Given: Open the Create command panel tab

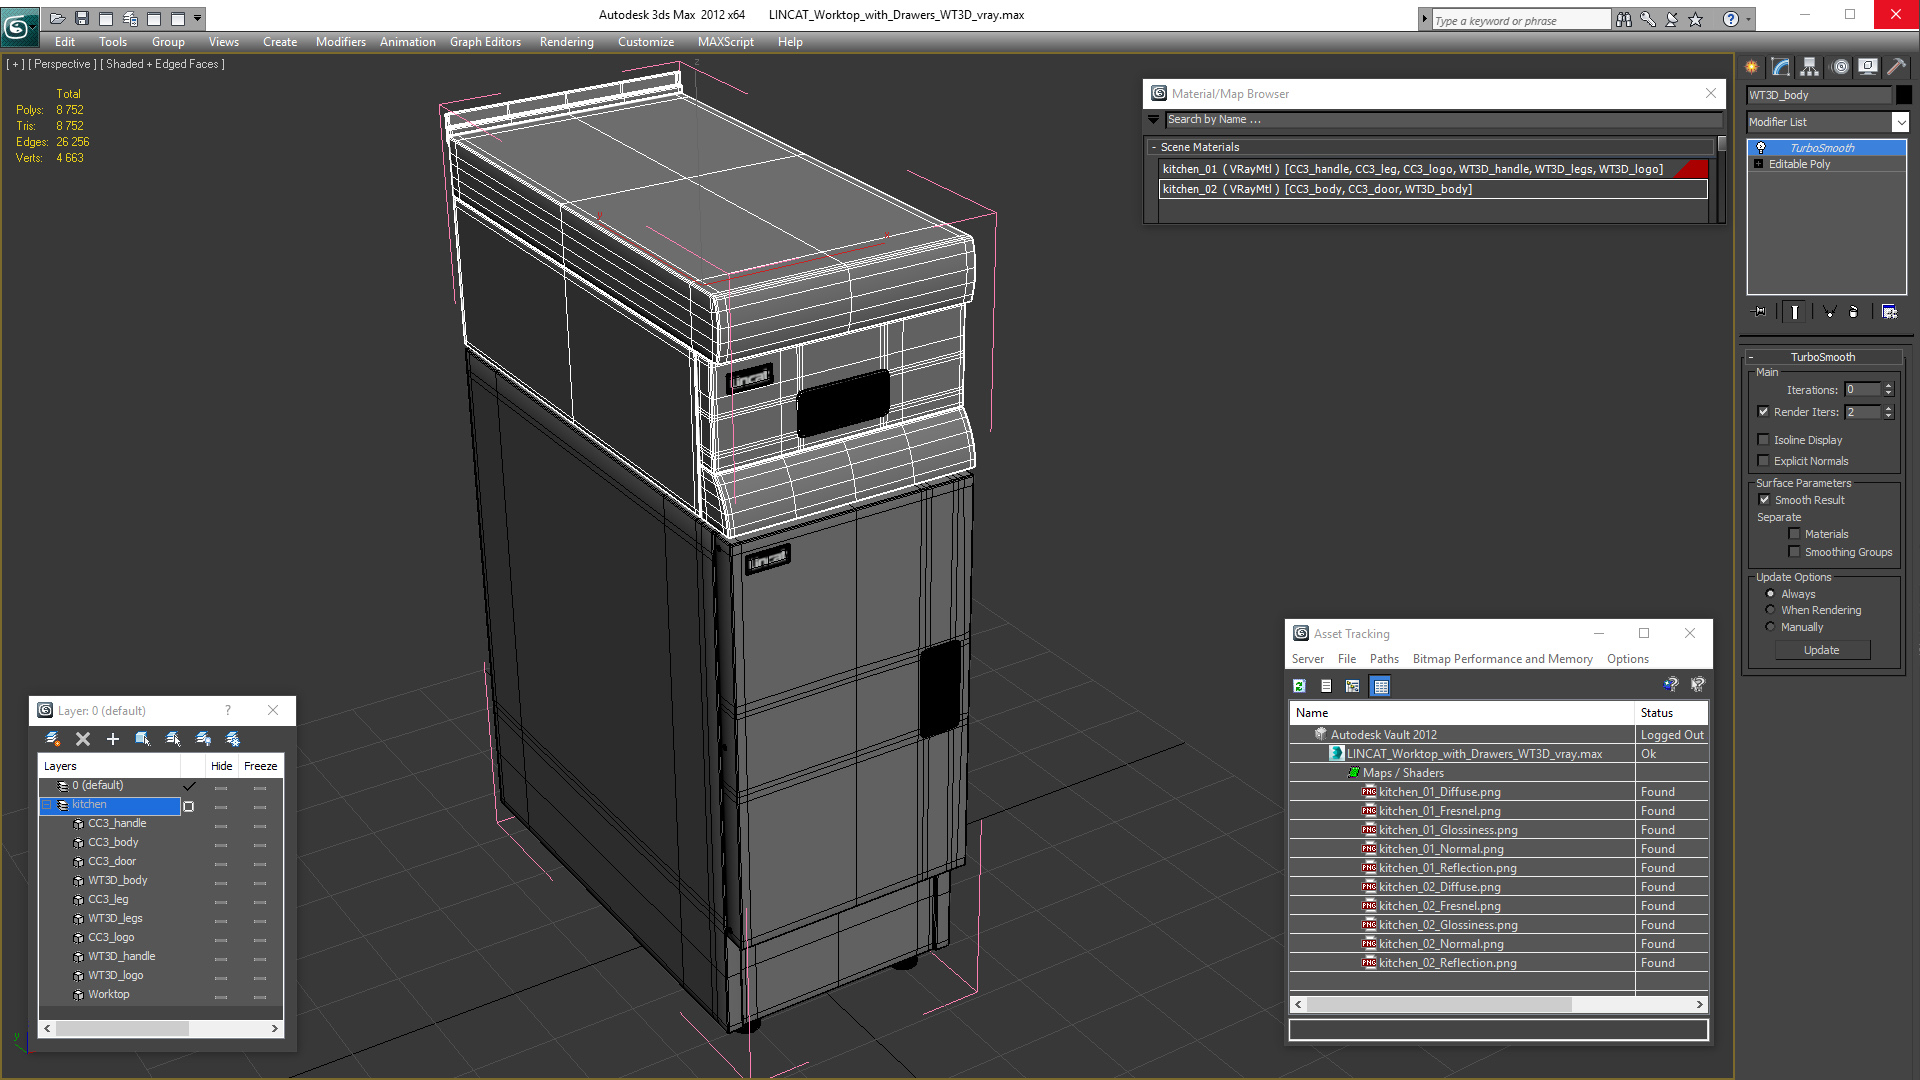Looking at the screenshot, I should pyautogui.click(x=1752, y=67).
